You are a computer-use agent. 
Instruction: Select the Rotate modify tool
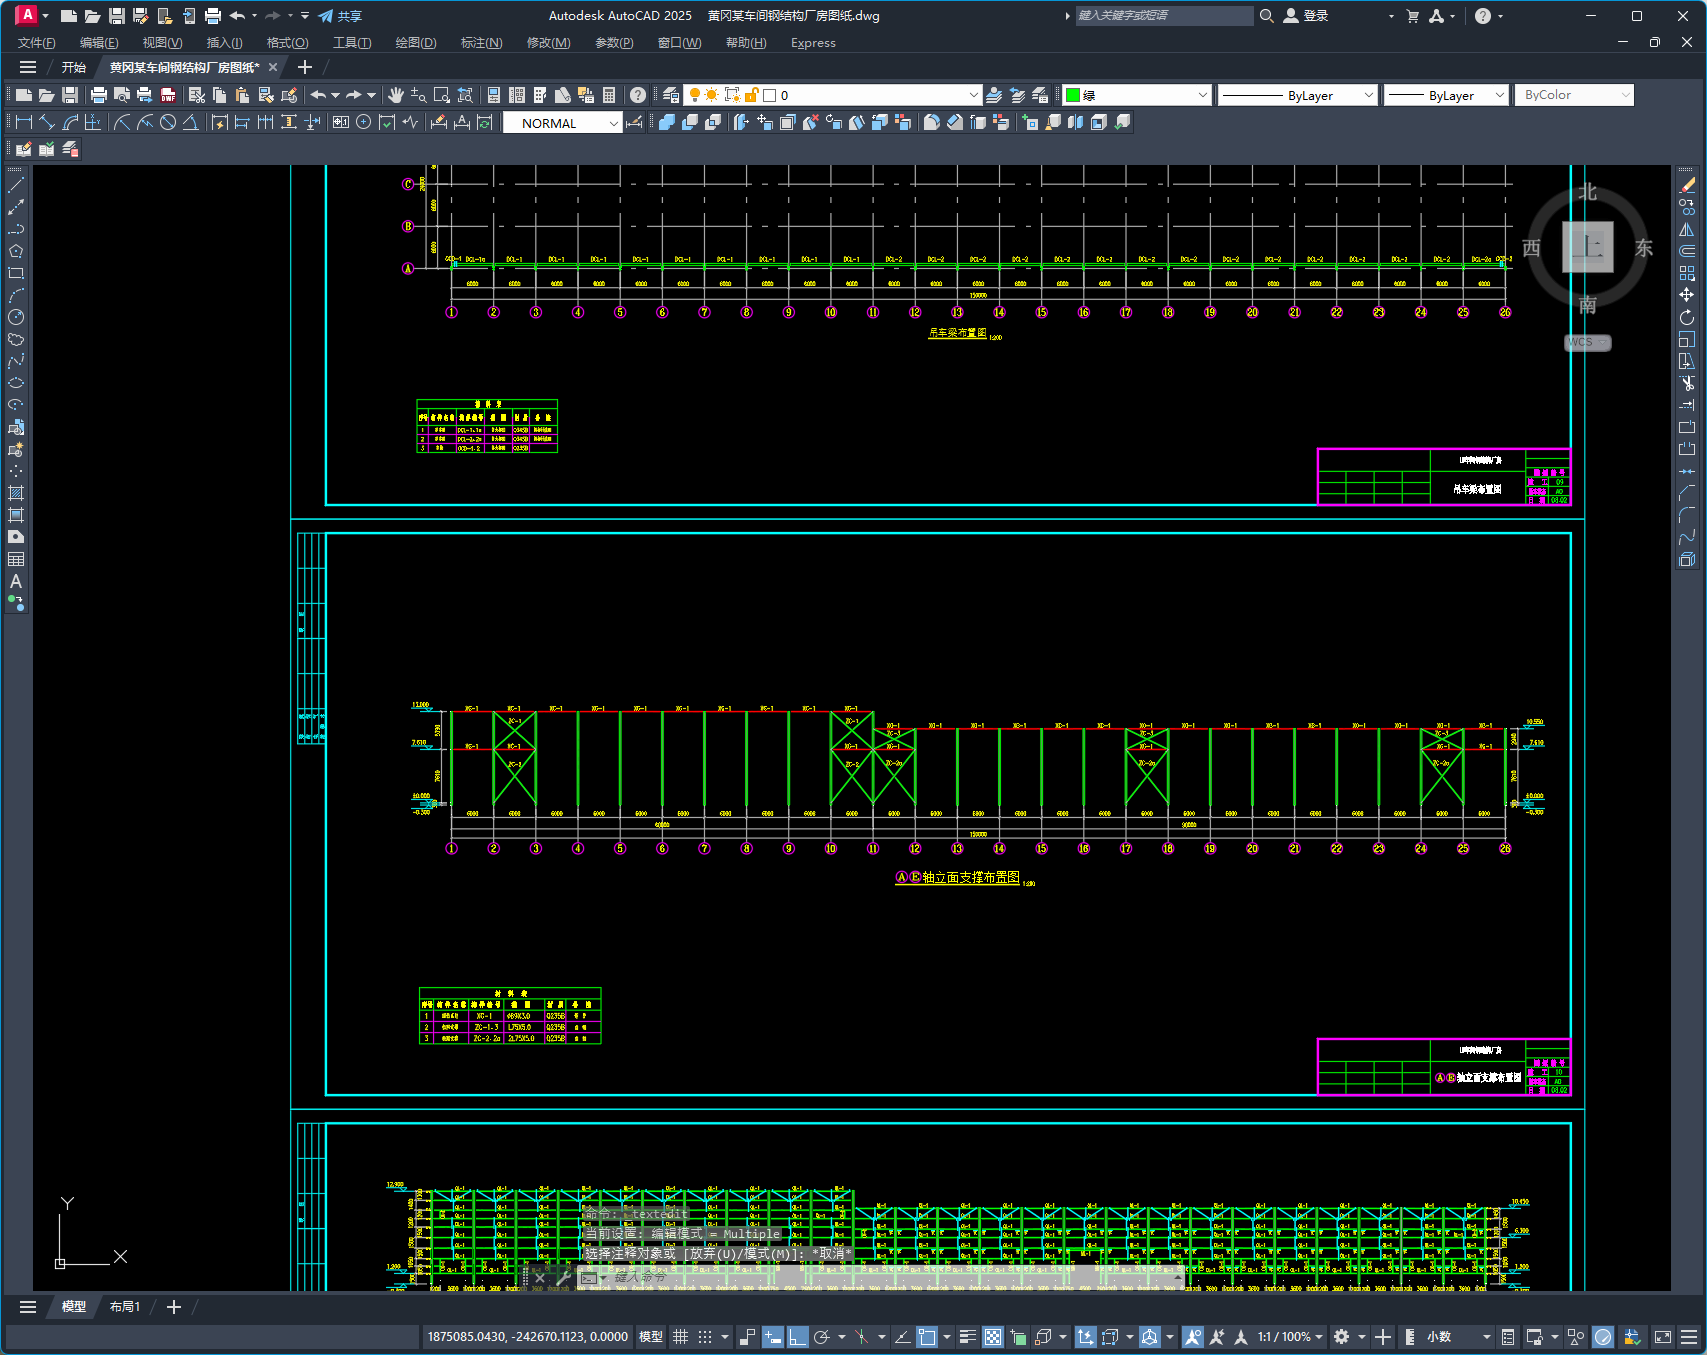pos(1688,317)
